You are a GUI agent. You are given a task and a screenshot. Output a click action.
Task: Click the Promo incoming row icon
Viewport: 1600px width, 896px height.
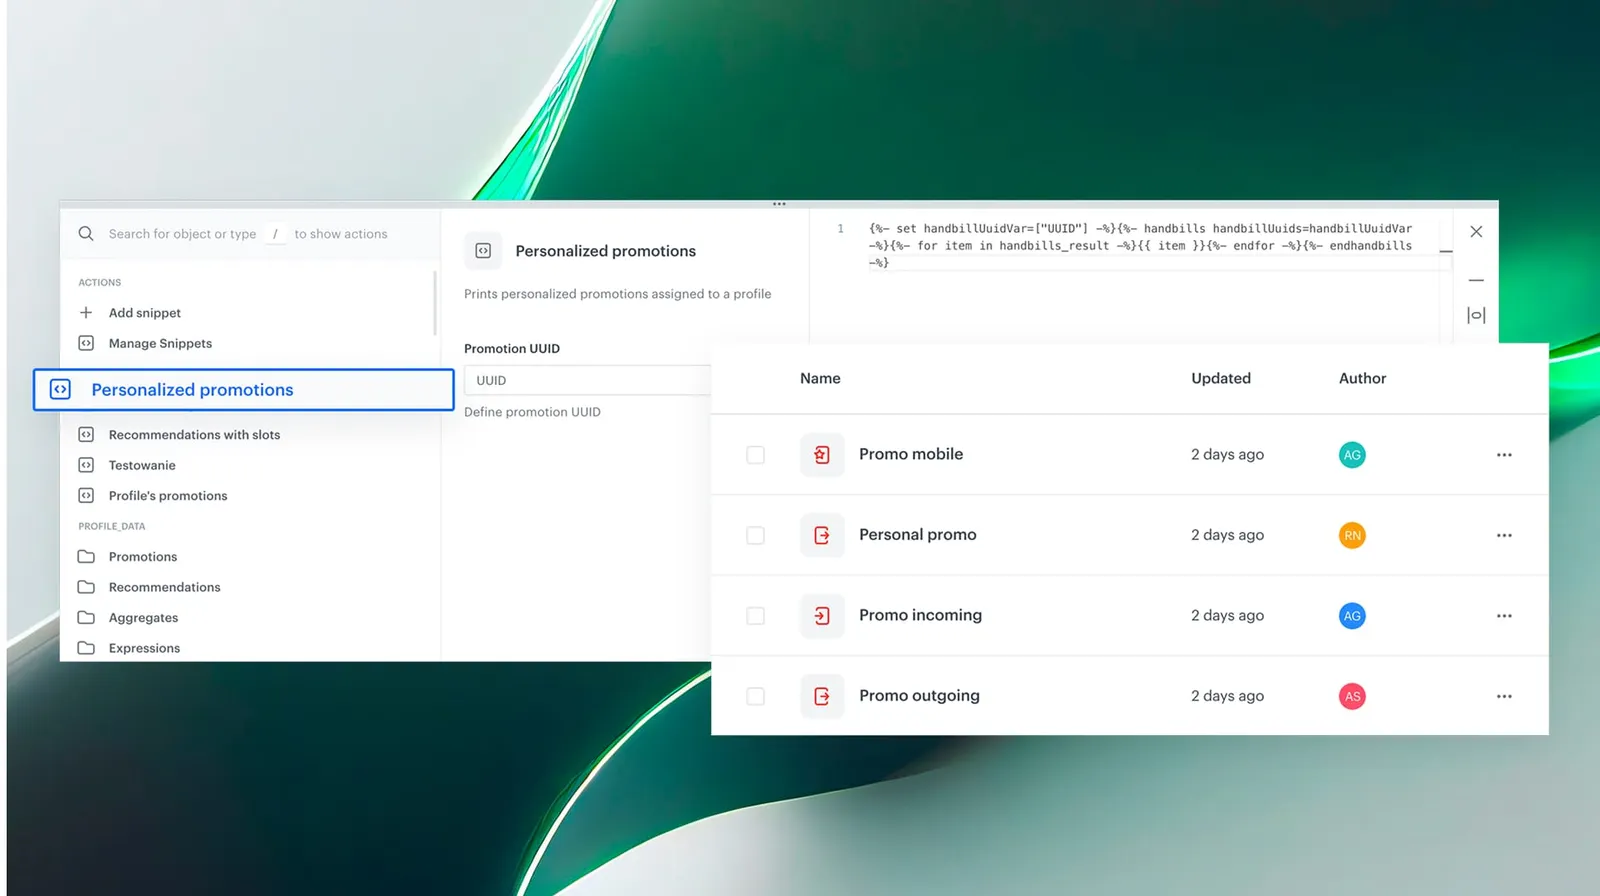822,616
